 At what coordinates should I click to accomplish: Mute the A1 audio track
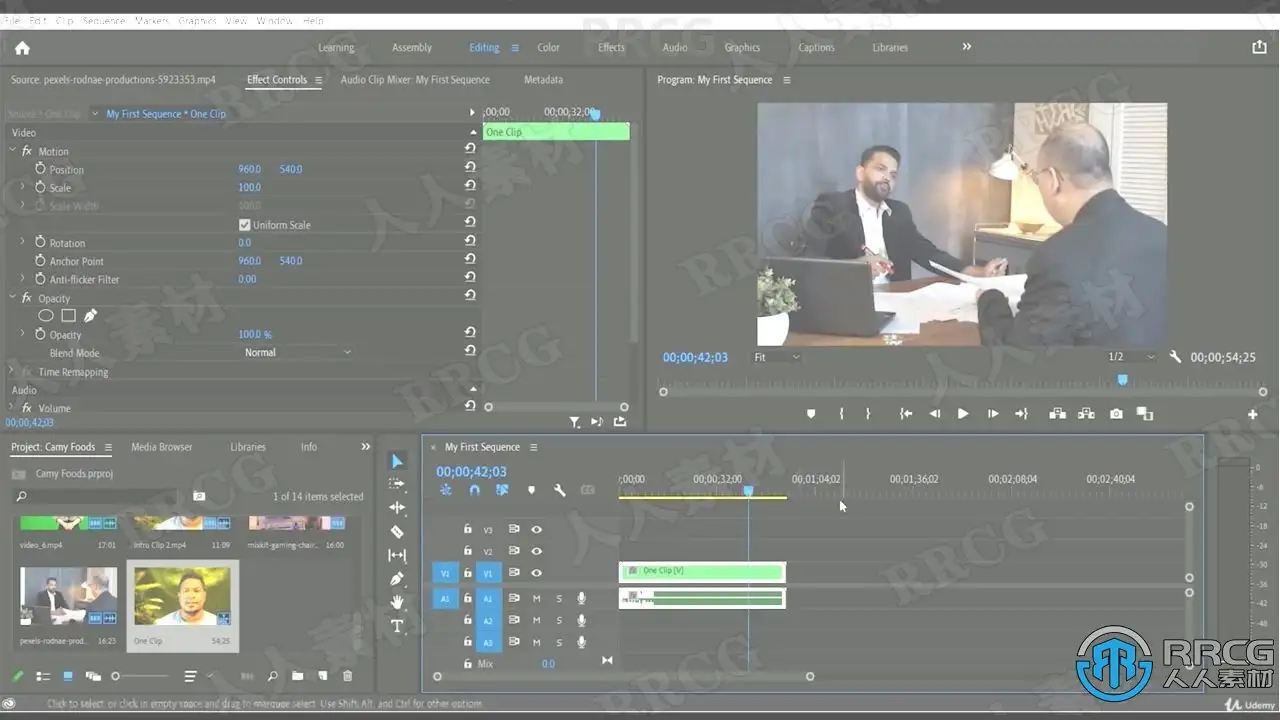pos(537,598)
